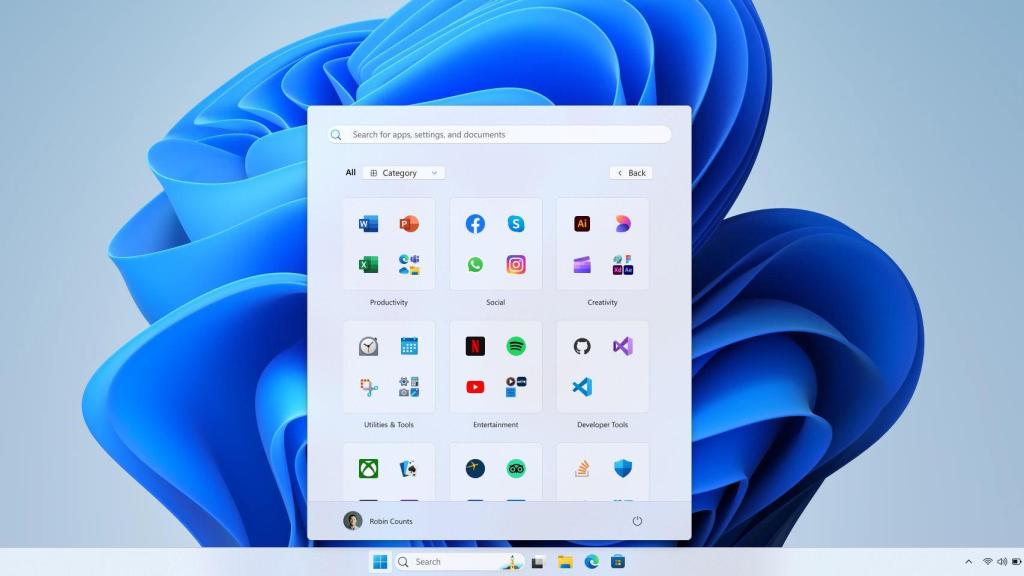This screenshot has width=1024, height=576.
Task: Open the Netflix icon
Action: coord(475,347)
